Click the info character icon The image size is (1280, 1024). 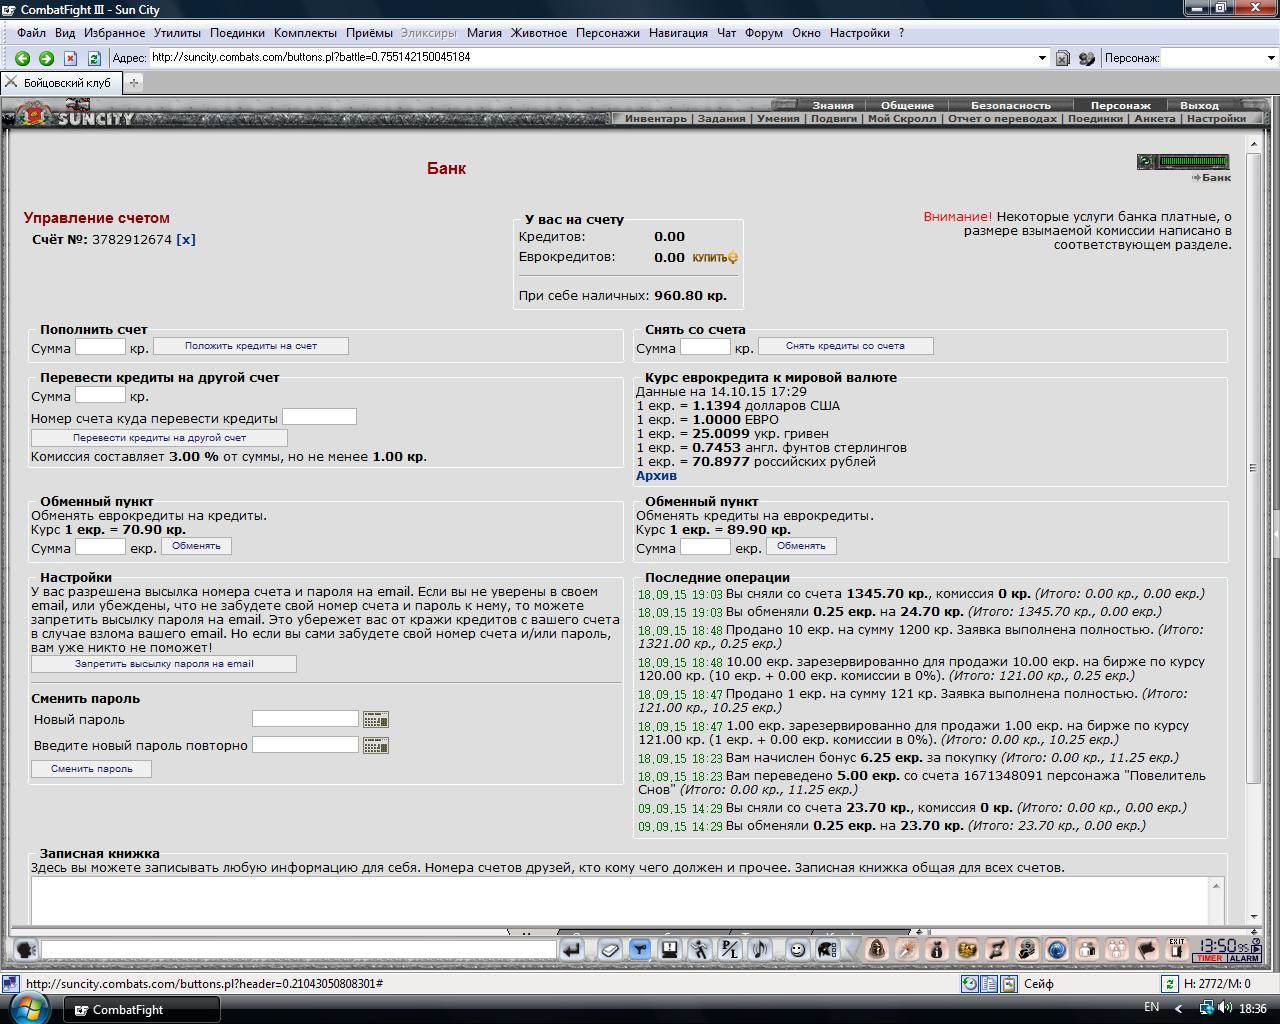click(937, 949)
